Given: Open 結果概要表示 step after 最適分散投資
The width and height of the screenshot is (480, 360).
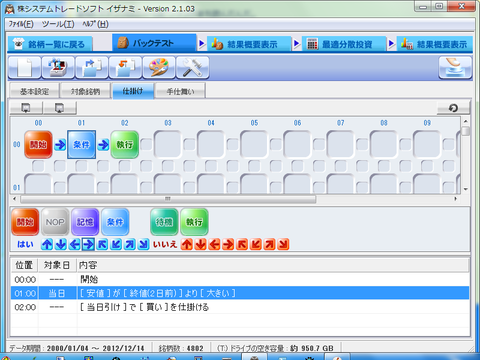Looking at the screenshot, I should point(435,44).
